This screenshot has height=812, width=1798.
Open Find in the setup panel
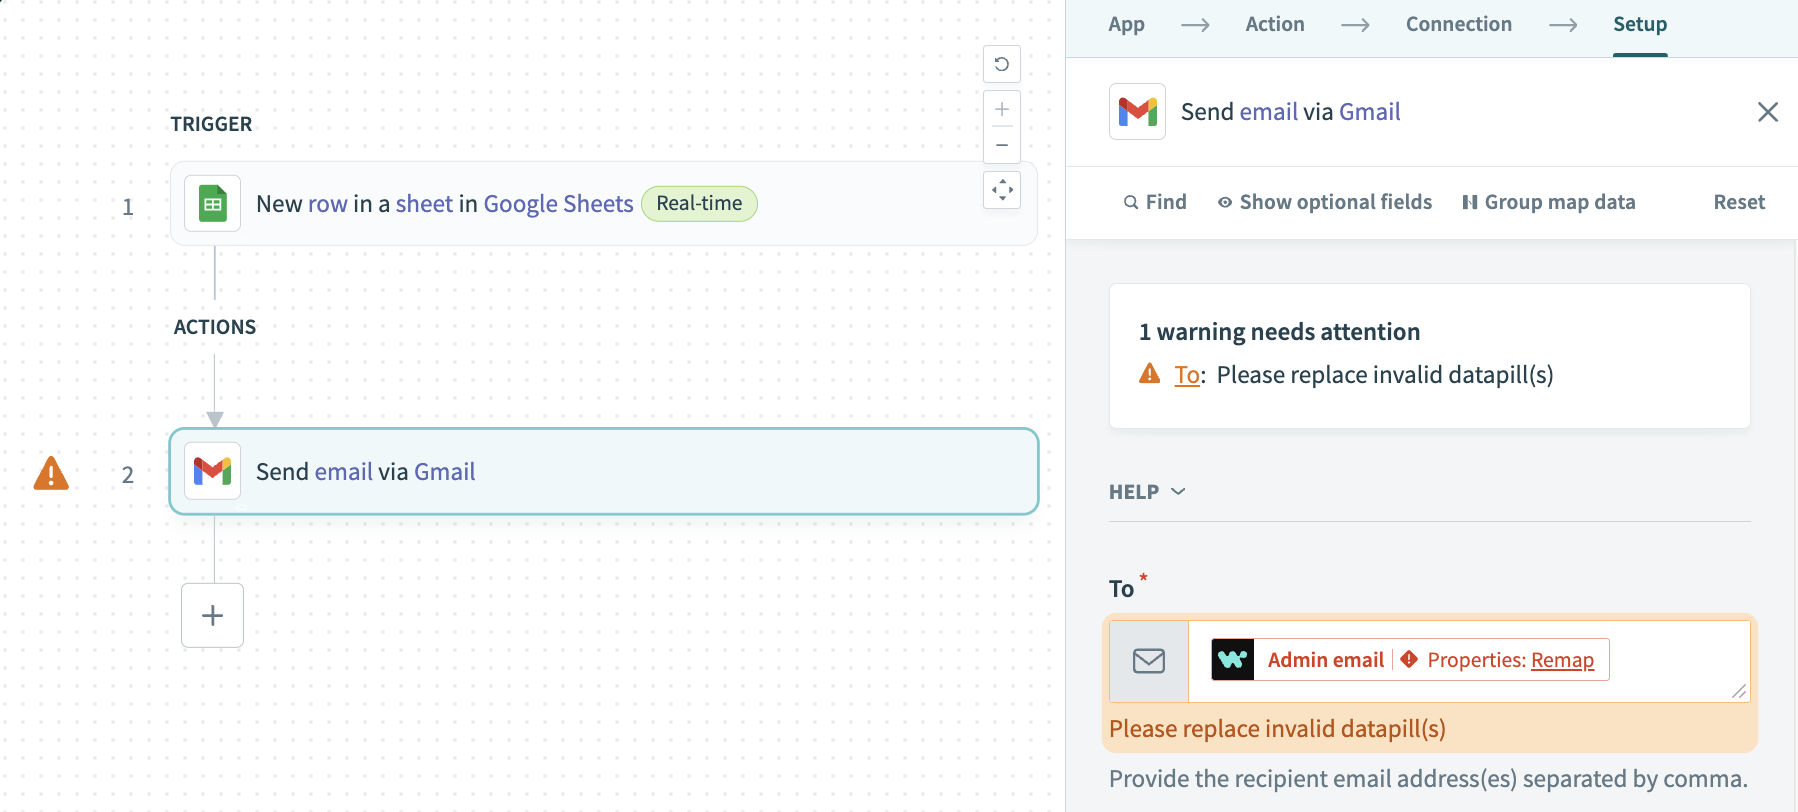(x=1155, y=202)
